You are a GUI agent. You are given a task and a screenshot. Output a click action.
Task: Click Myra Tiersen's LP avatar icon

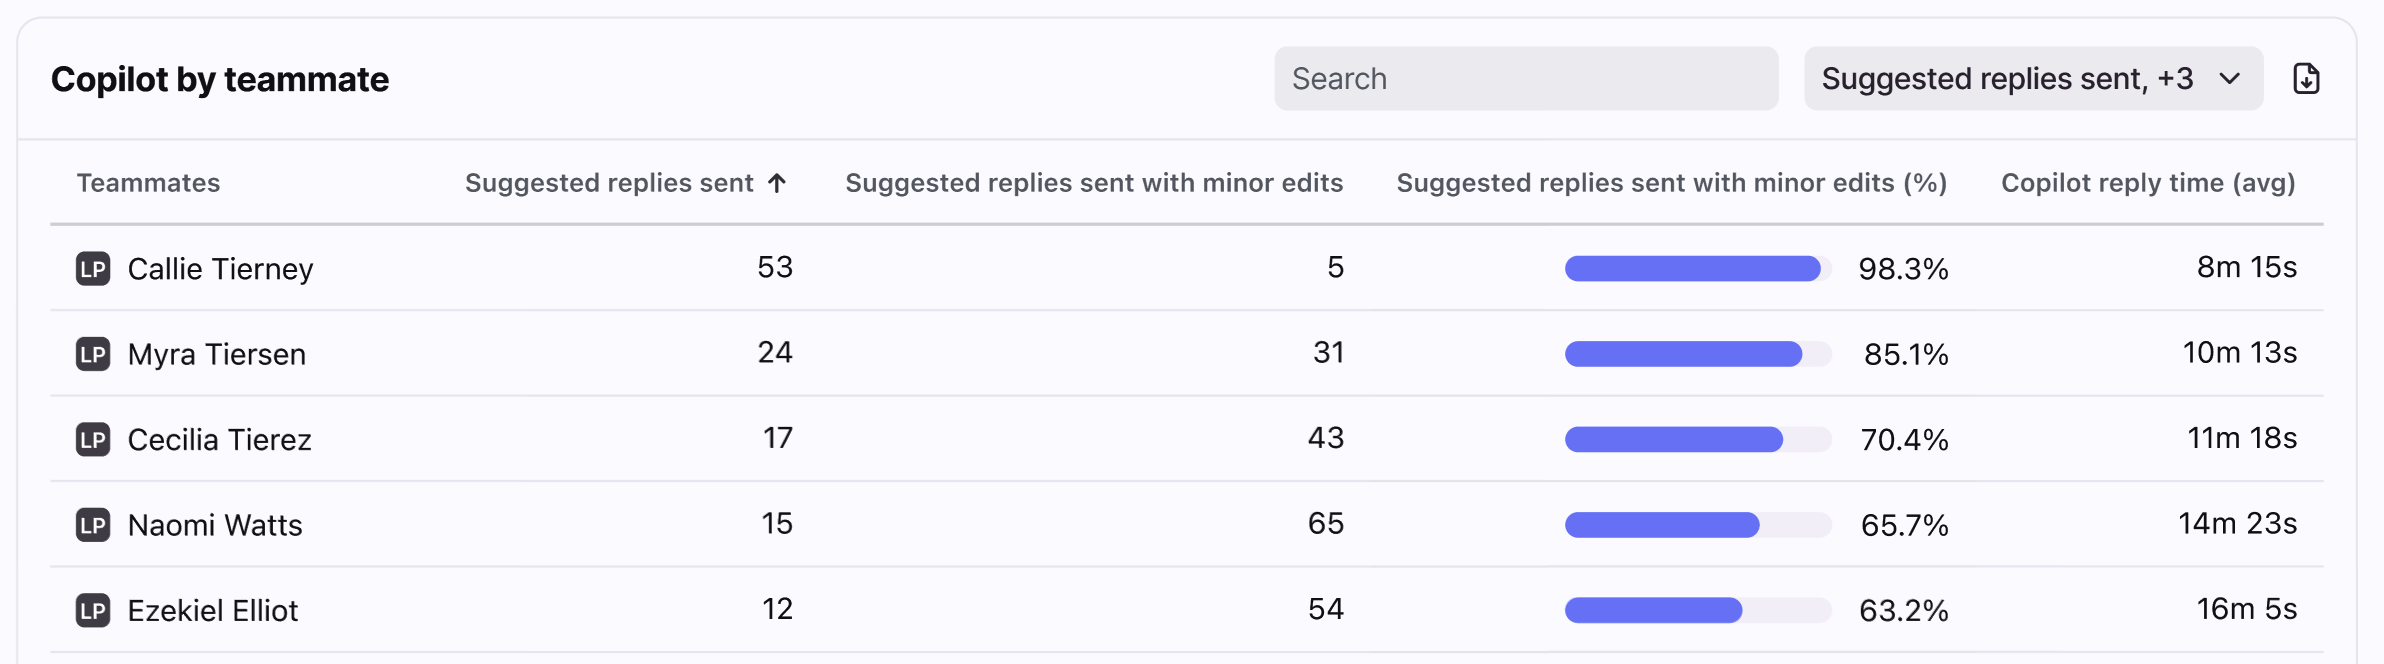pos(93,354)
